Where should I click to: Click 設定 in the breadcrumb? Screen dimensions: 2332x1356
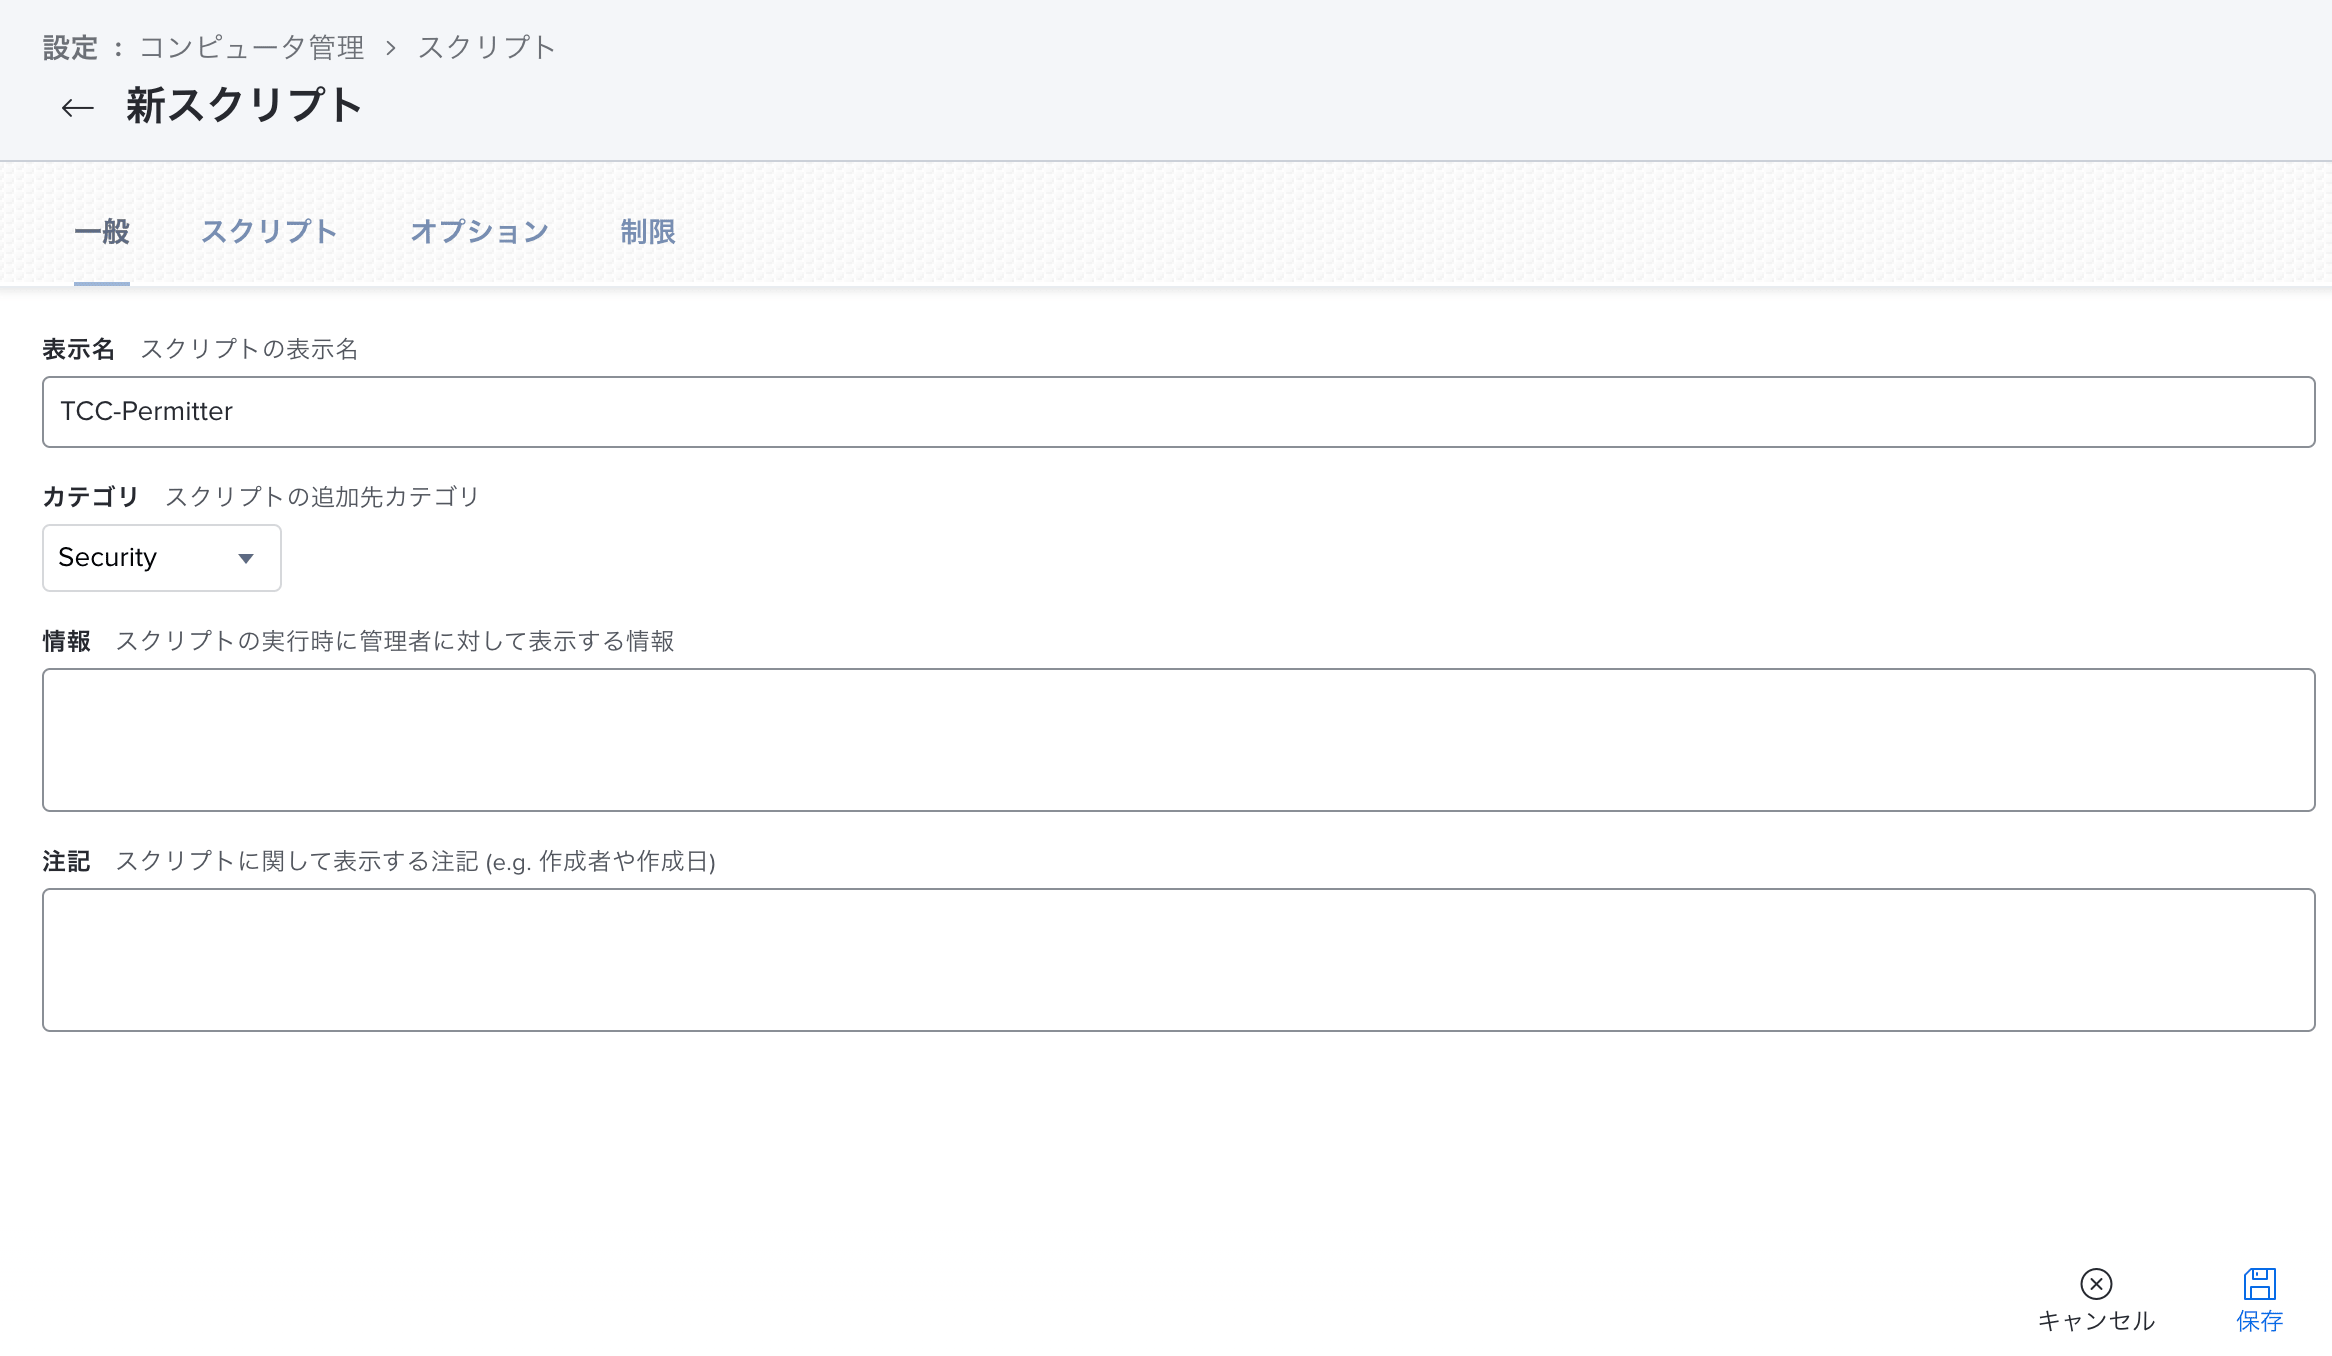(70, 47)
